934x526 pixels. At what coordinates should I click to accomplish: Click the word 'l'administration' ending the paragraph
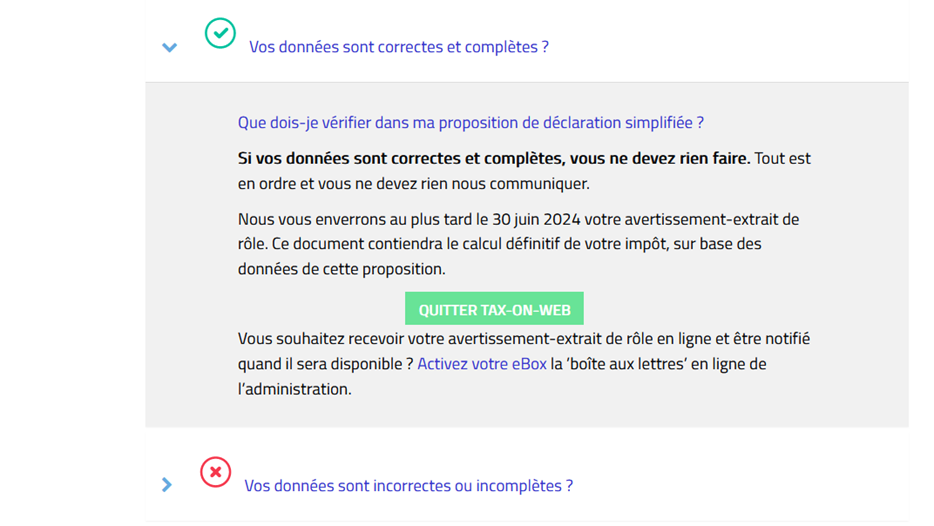[294, 389]
